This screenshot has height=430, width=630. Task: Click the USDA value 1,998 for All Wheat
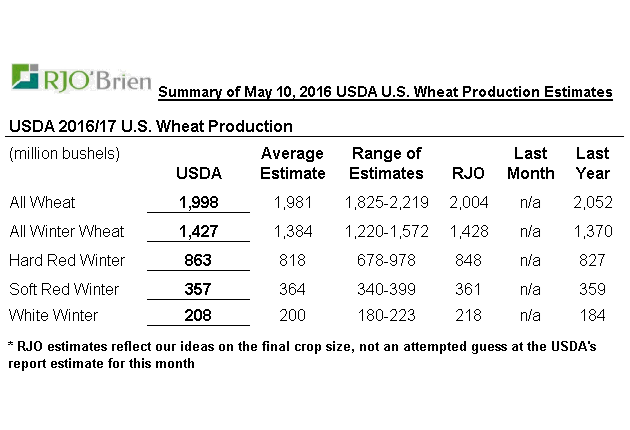pos(198,202)
